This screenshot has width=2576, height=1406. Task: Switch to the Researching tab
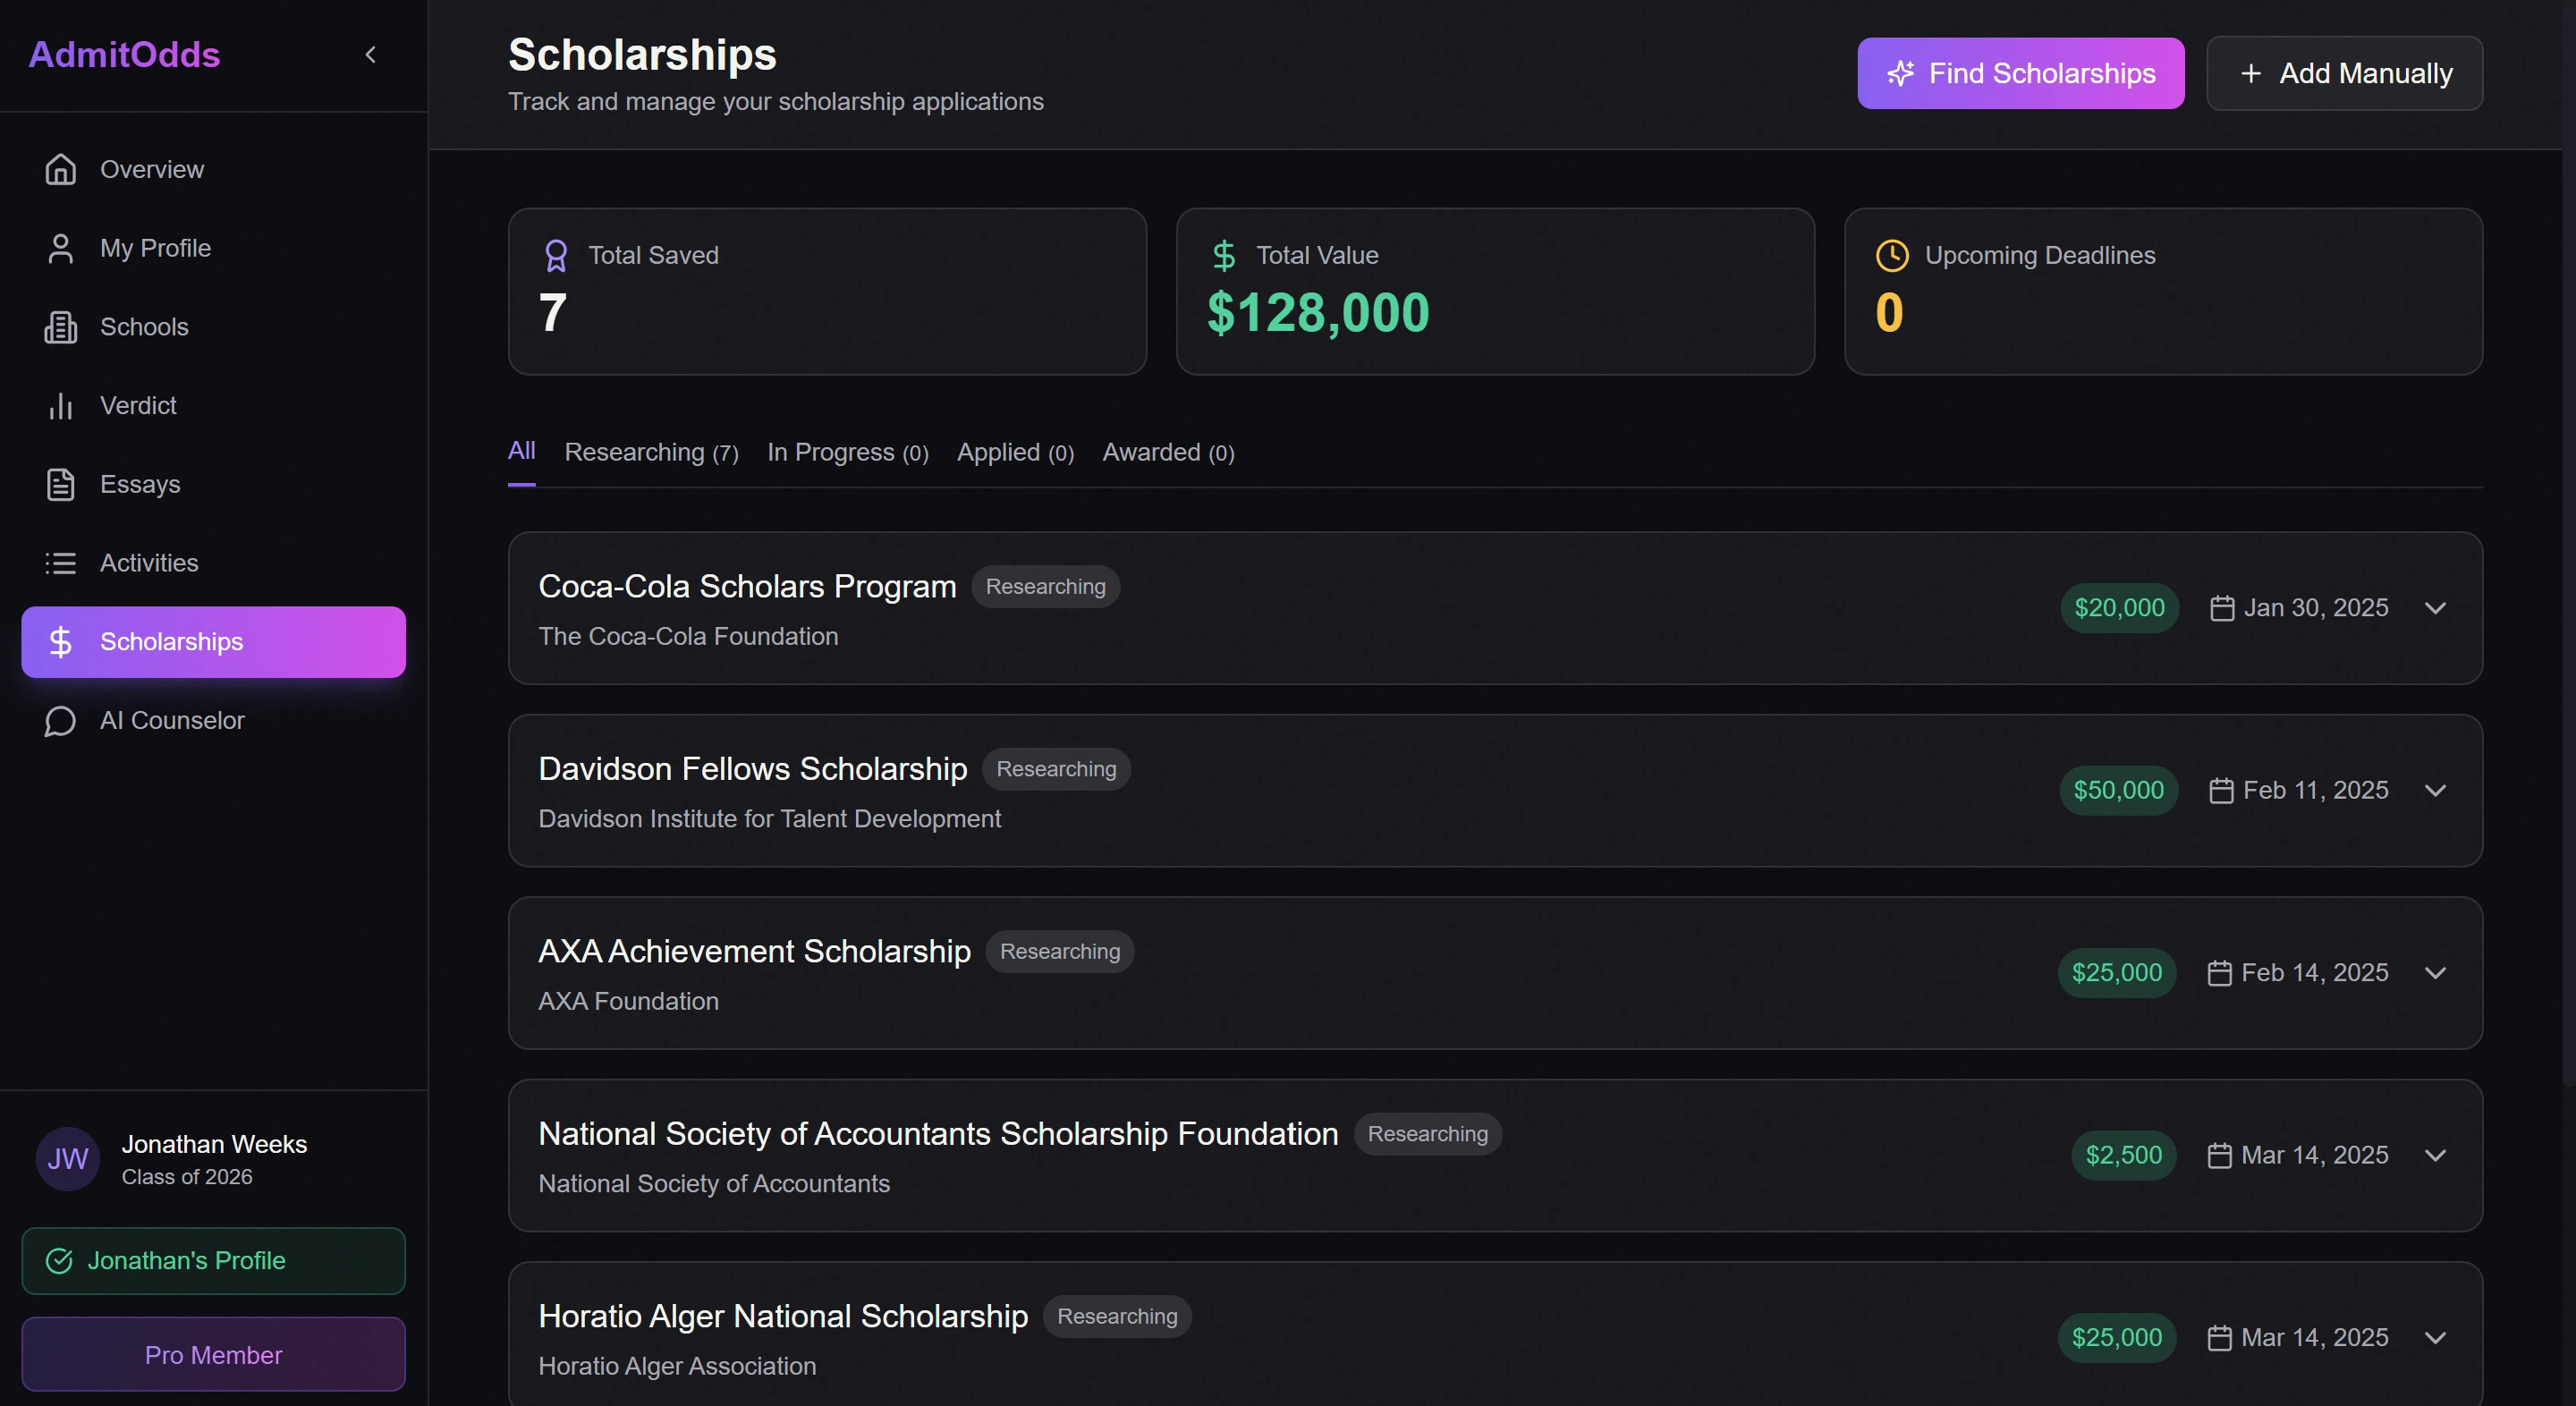(x=651, y=453)
